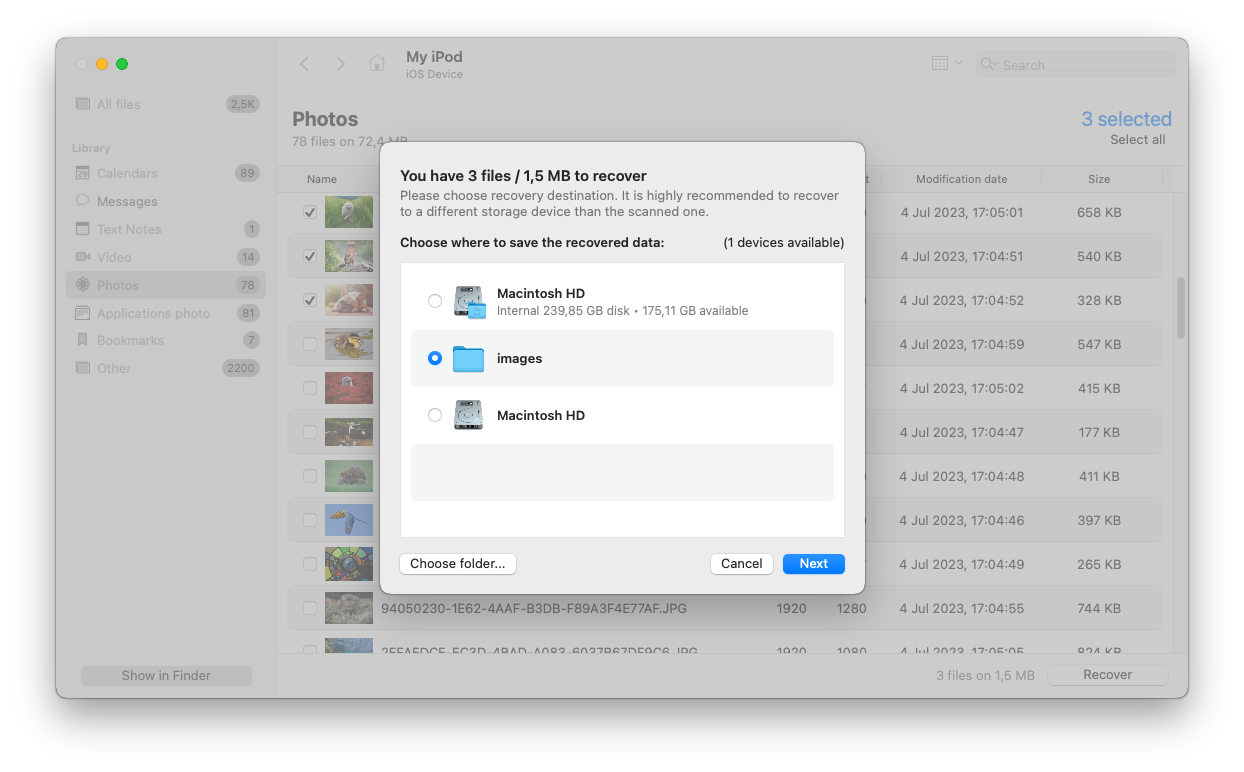Click the 3 files on 1,5 MB status

[985, 675]
